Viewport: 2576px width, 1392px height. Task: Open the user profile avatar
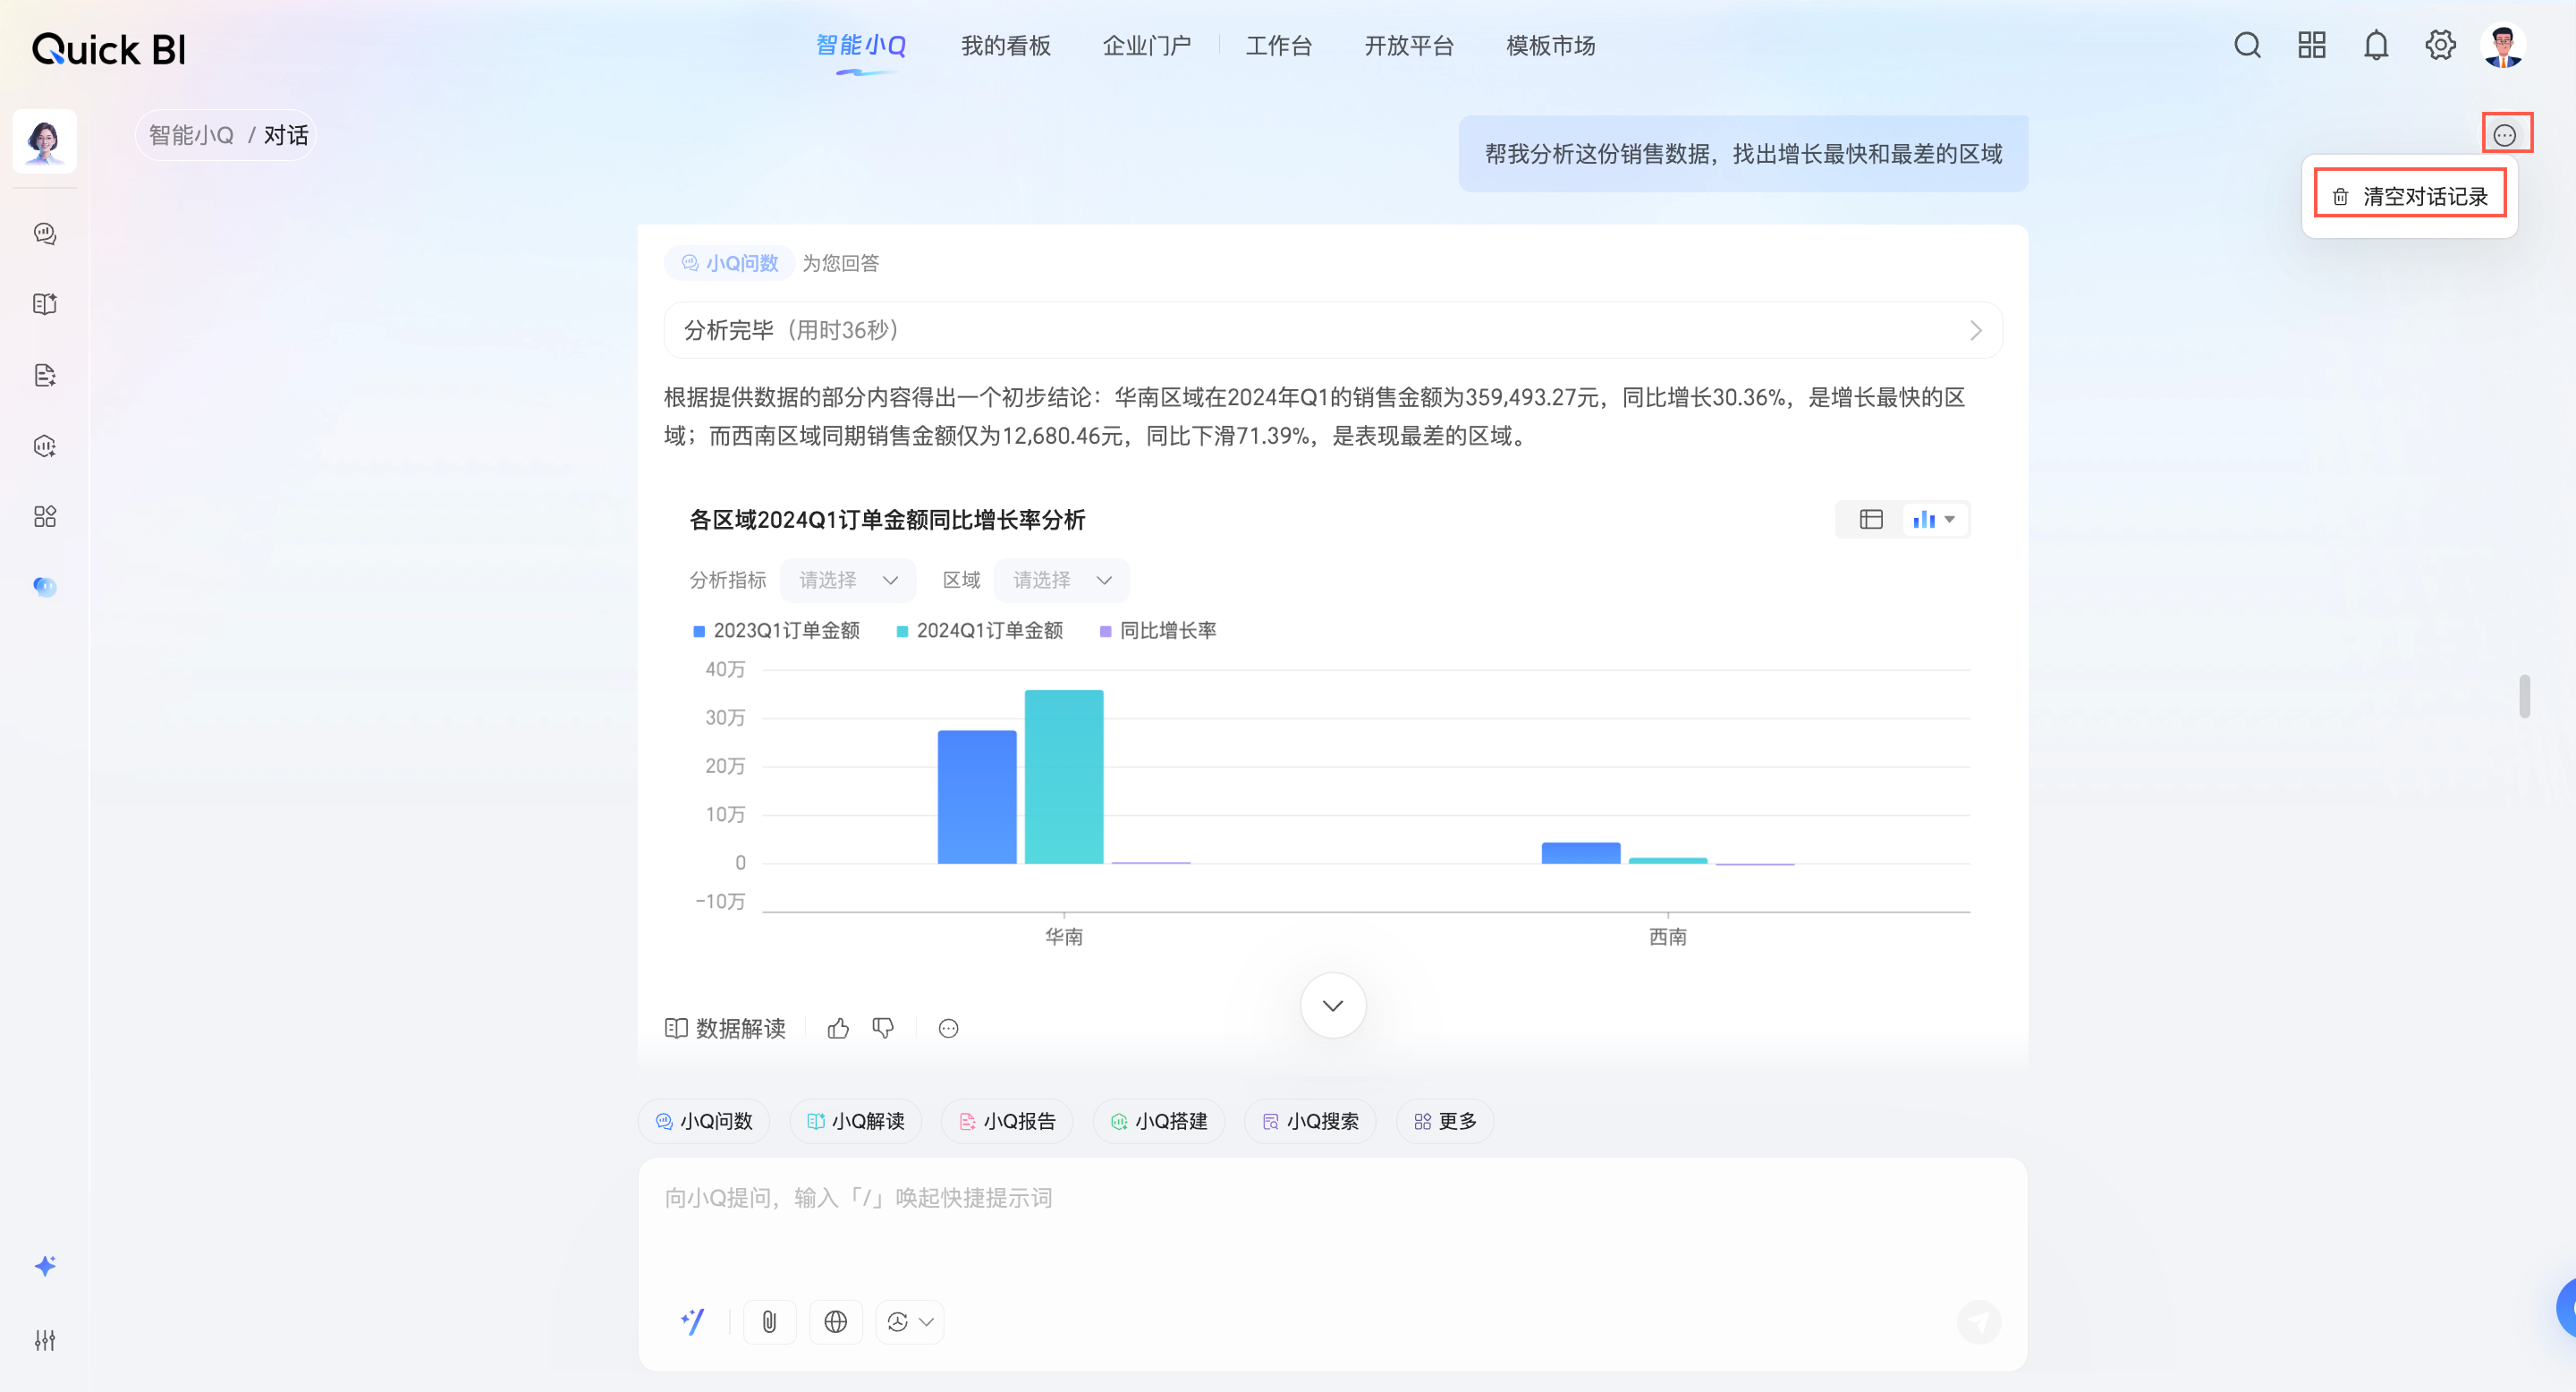2503,46
